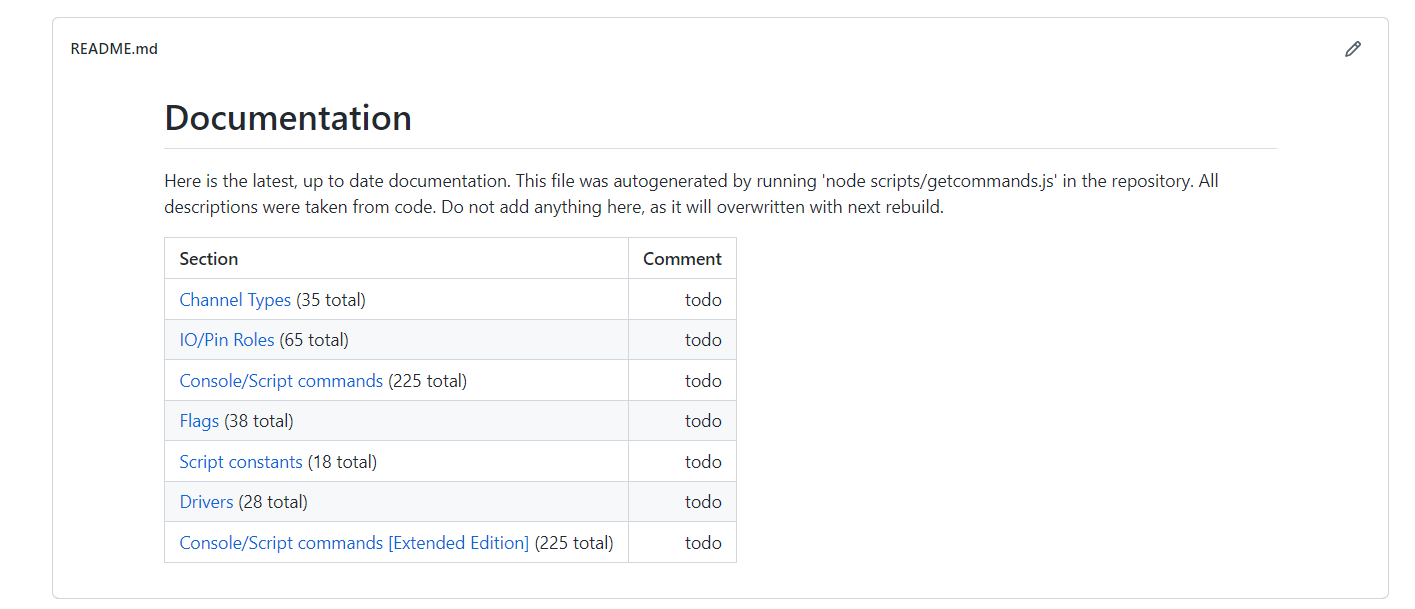Open the IO/Pin Roles link
Image resolution: width=1415 pixels, height=609 pixels.
click(x=227, y=340)
